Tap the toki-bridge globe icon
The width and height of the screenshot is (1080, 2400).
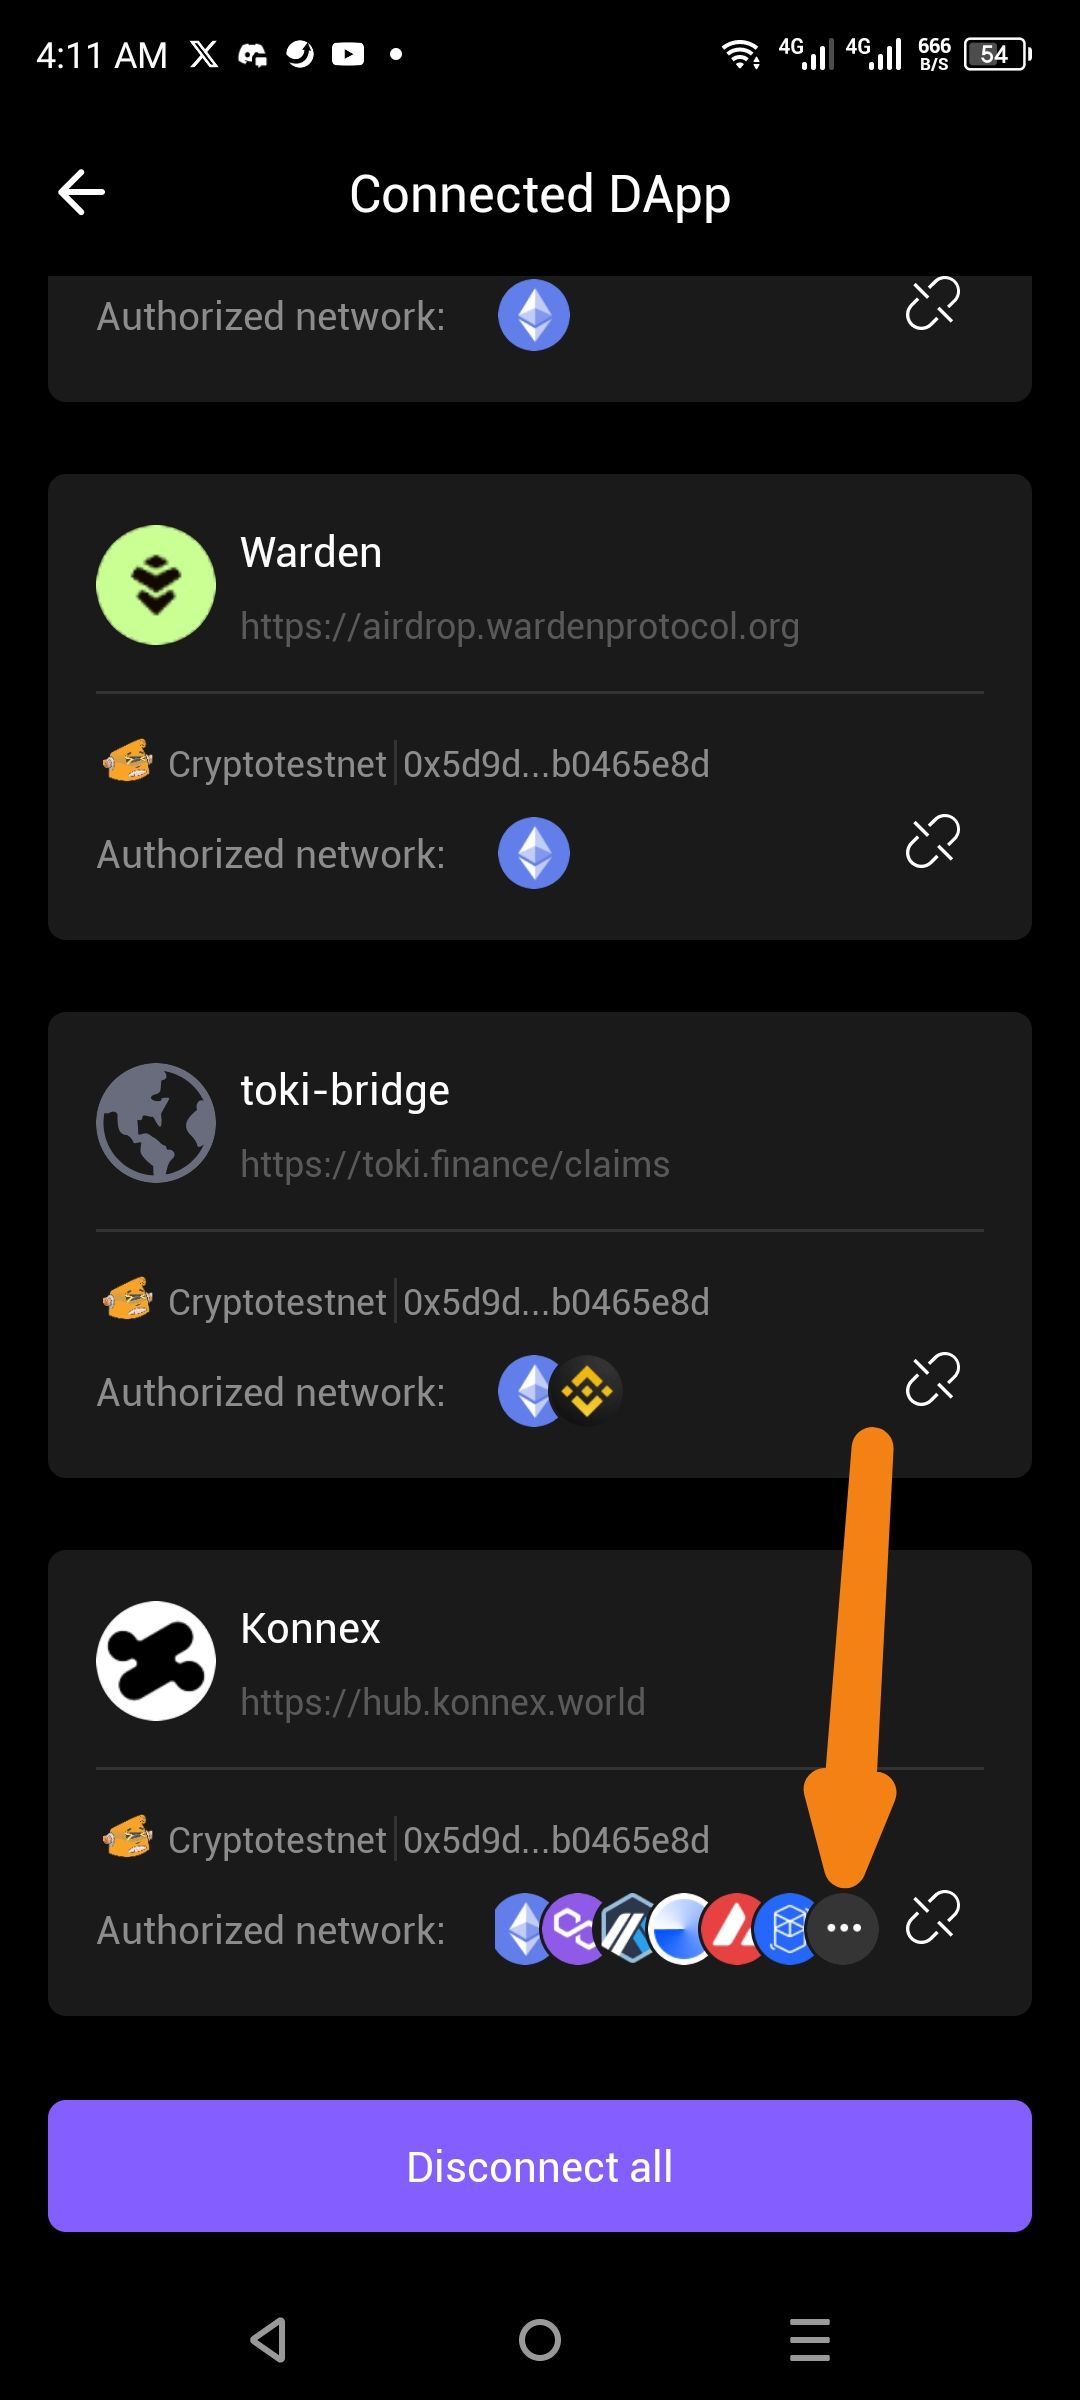tap(156, 1123)
